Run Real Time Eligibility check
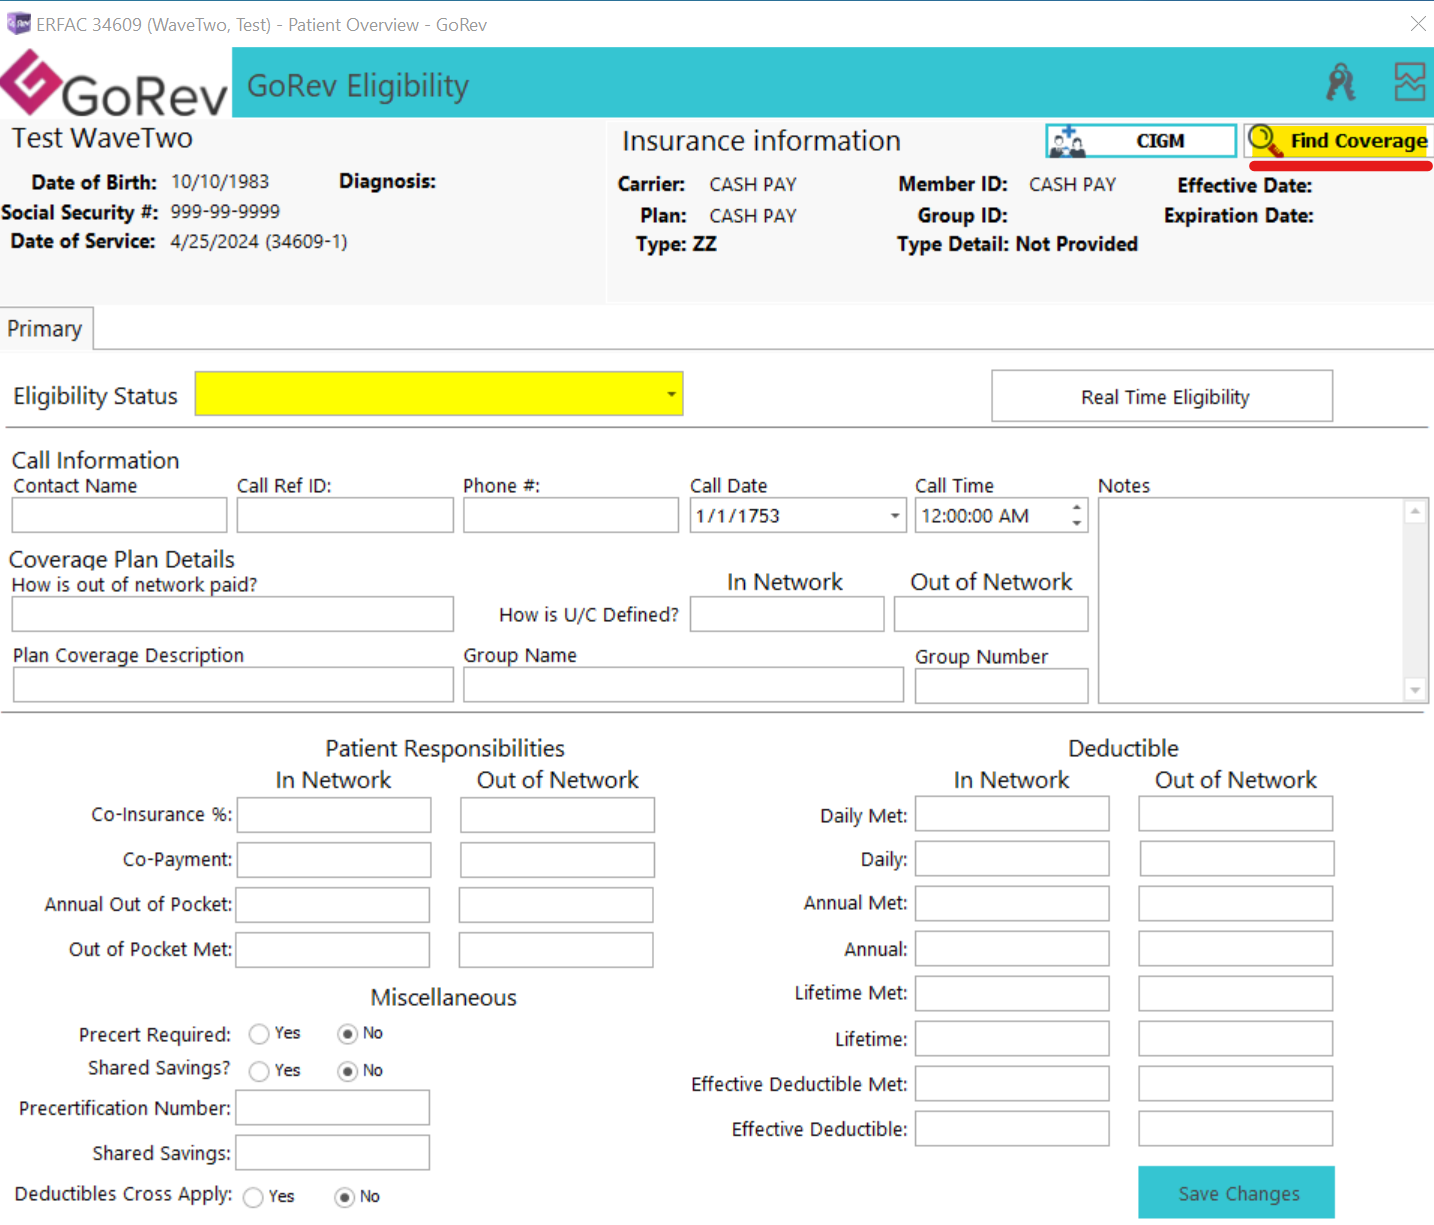The image size is (1434, 1225). click(1162, 397)
